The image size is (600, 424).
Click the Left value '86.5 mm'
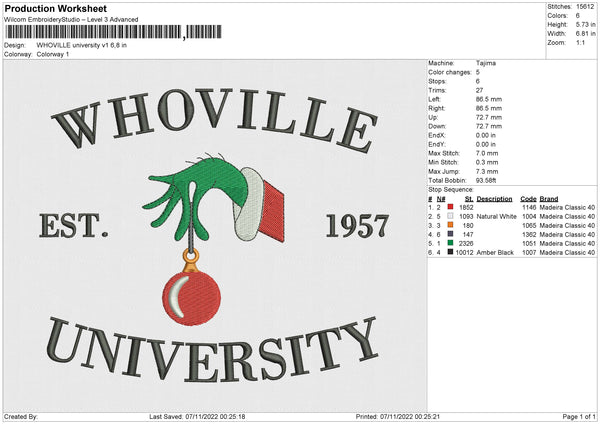point(489,99)
